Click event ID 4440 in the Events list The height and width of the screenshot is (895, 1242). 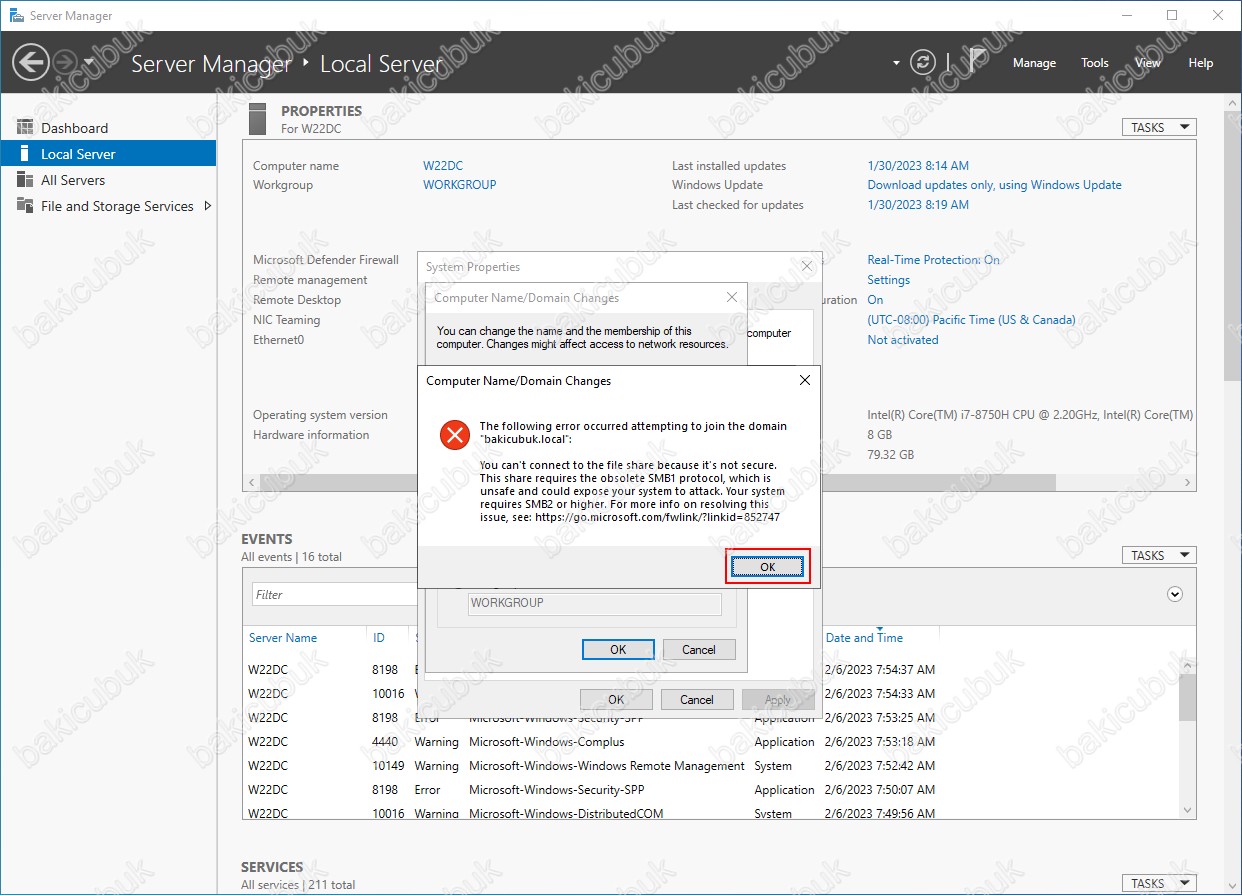coord(385,742)
